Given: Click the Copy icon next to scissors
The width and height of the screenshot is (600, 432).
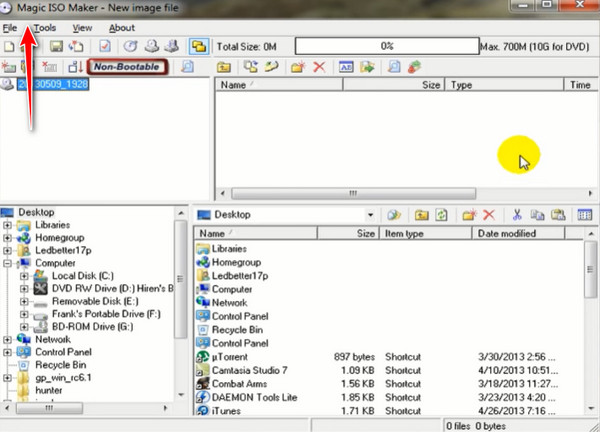Looking at the screenshot, I should 537,215.
